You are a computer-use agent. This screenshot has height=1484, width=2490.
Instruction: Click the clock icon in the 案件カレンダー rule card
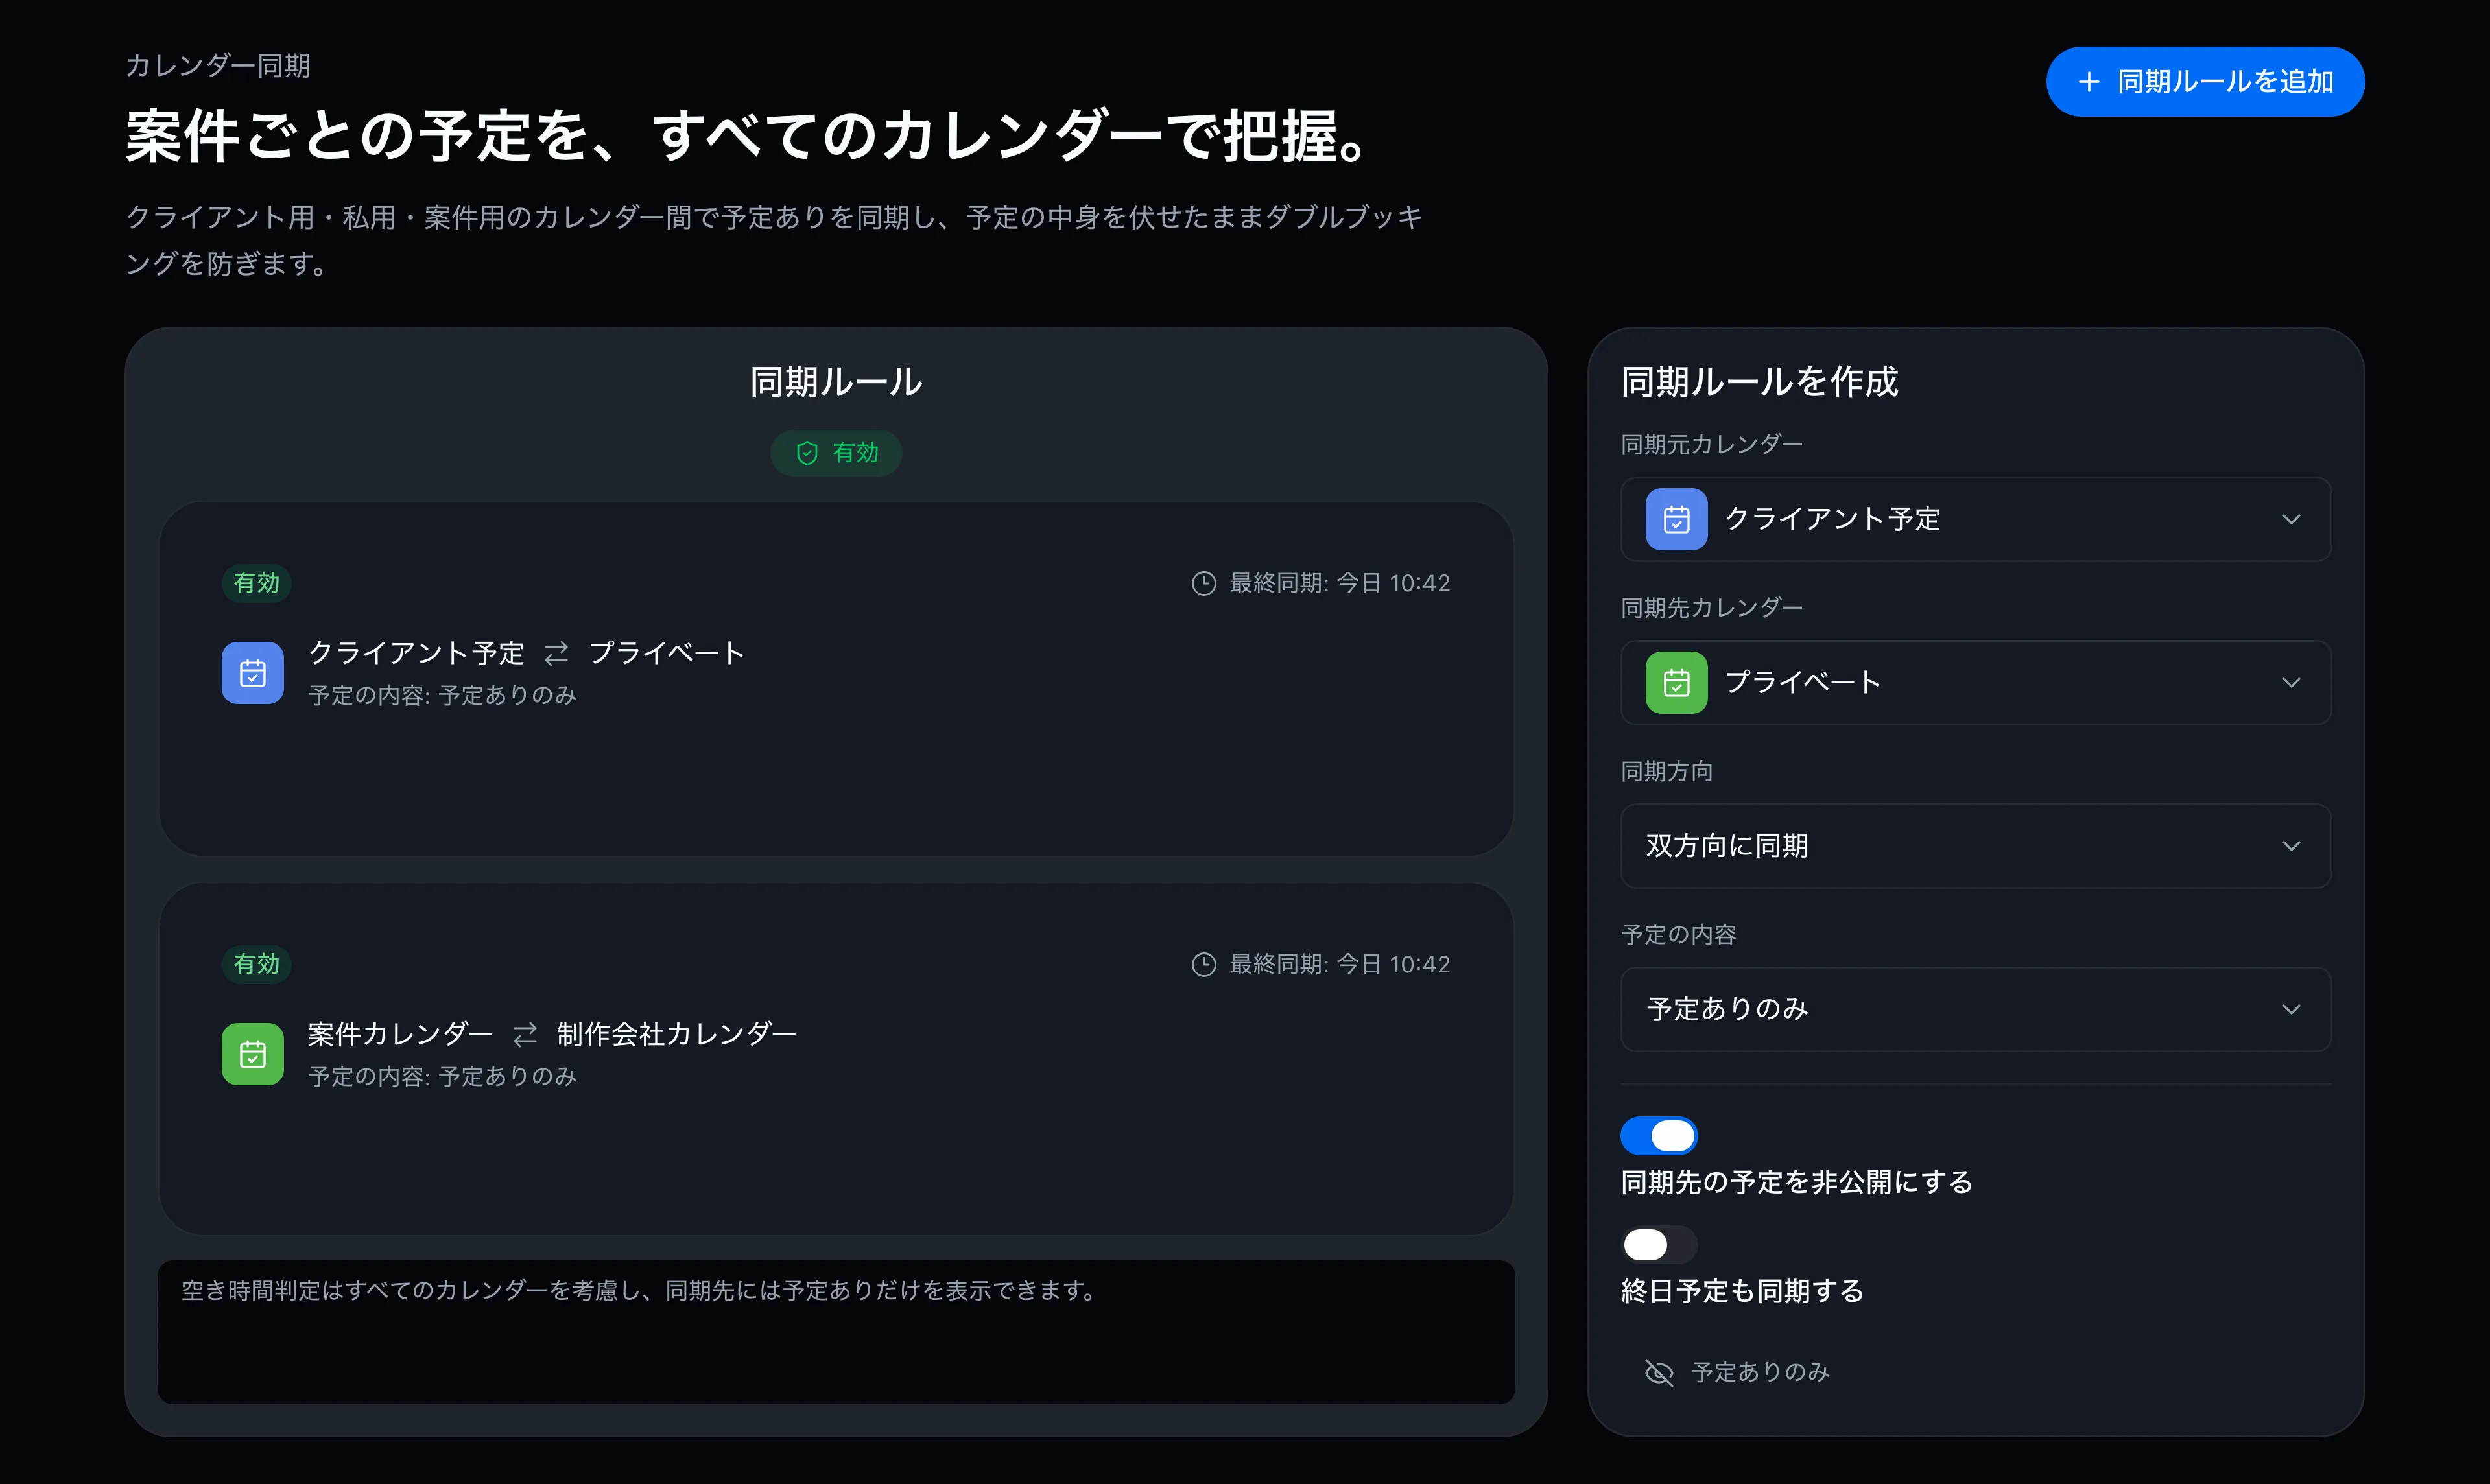(x=1204, y=964)
